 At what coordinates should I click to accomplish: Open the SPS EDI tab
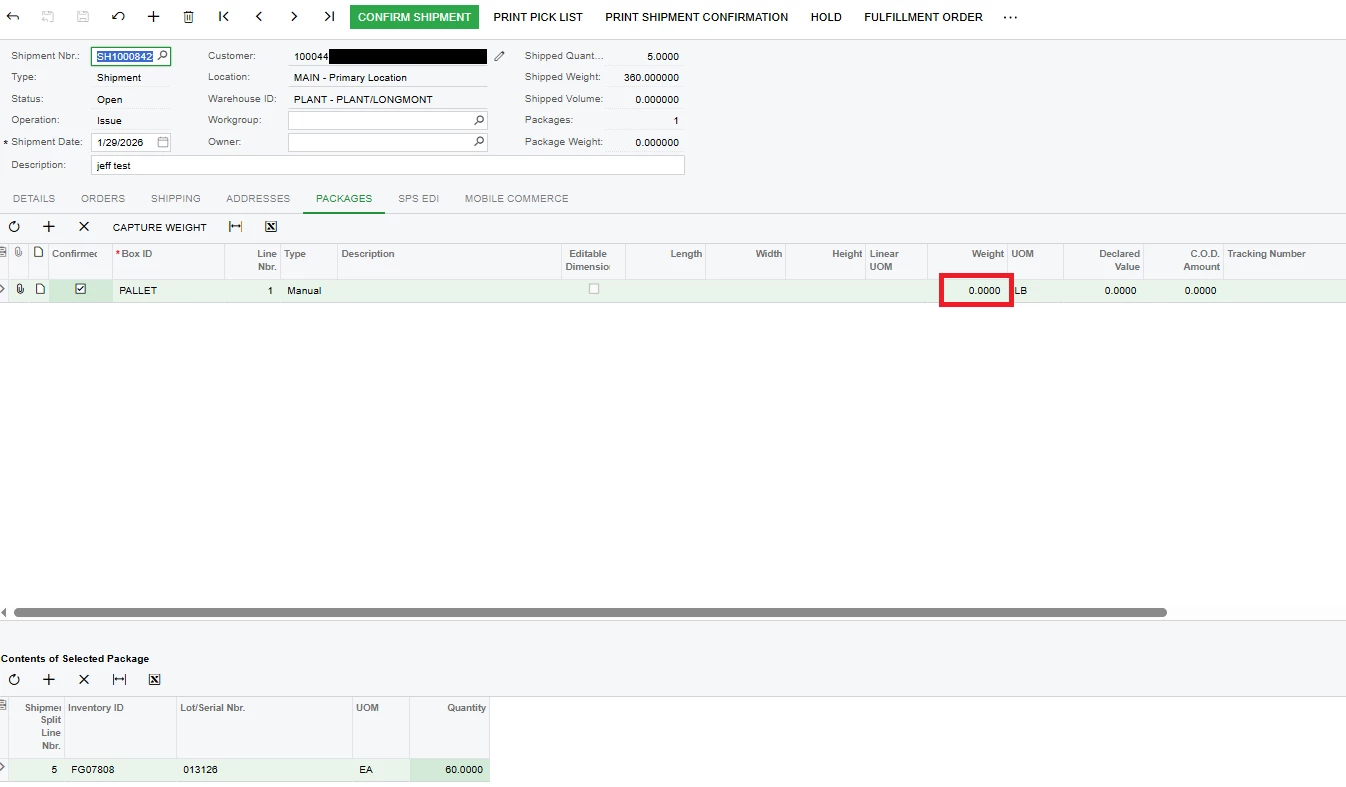(418, 198)
